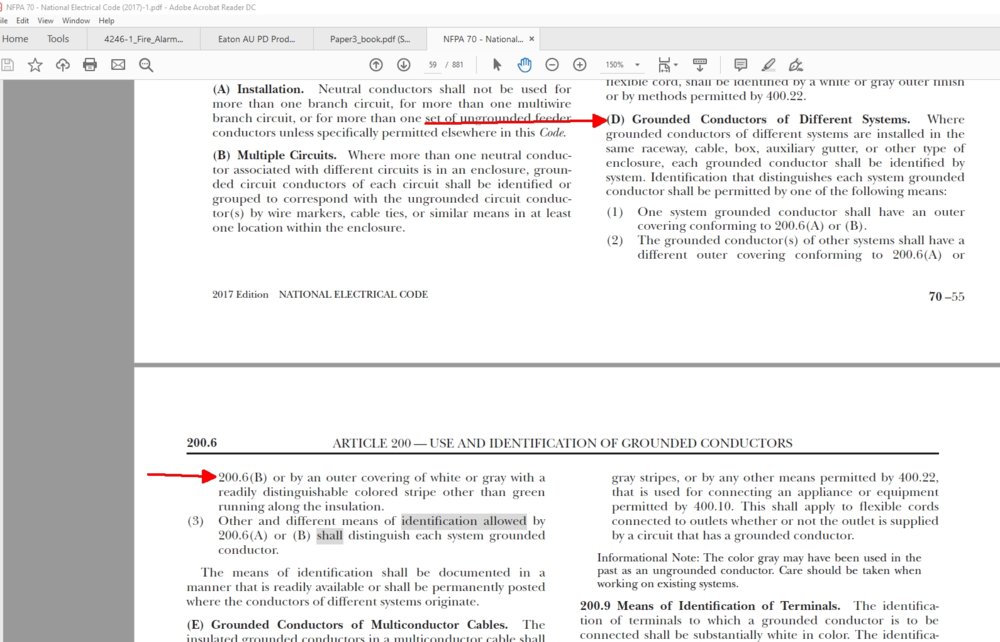The width and height of the screenshot is (1000, 642).
Task: Open the Window menu
Action: (x=76, y=20)
